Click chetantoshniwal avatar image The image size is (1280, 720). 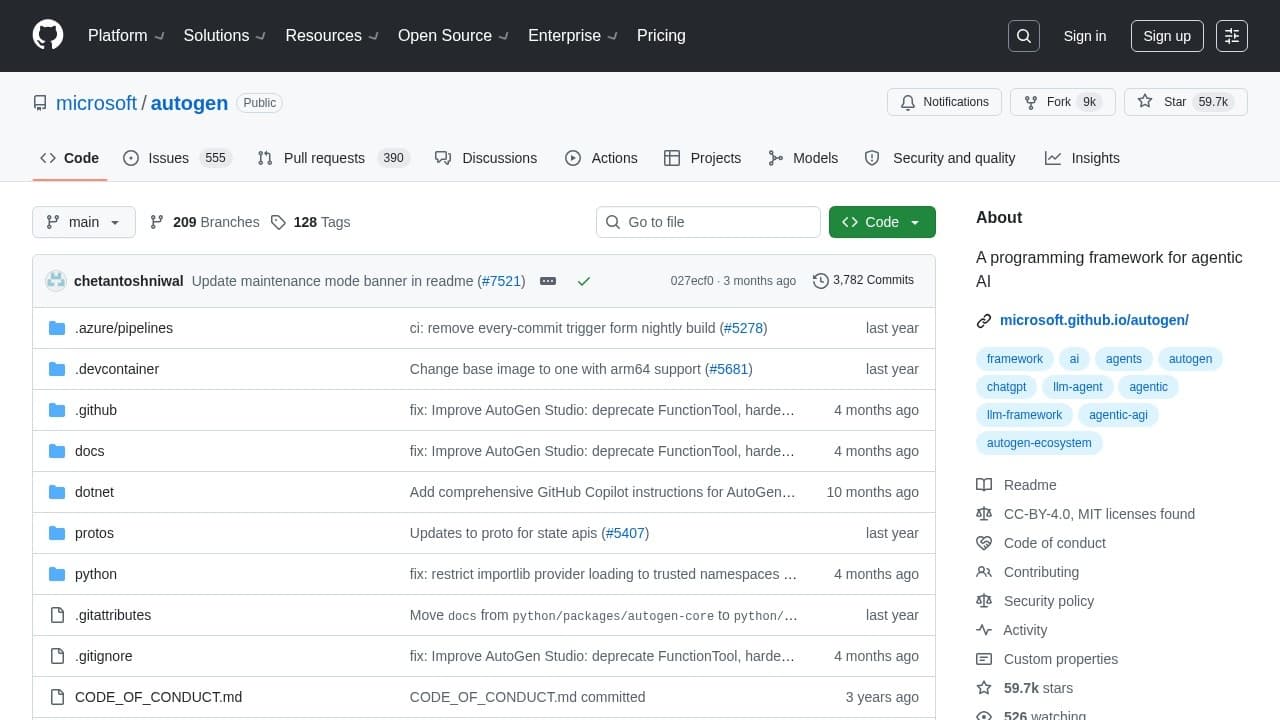pos(56,281)
